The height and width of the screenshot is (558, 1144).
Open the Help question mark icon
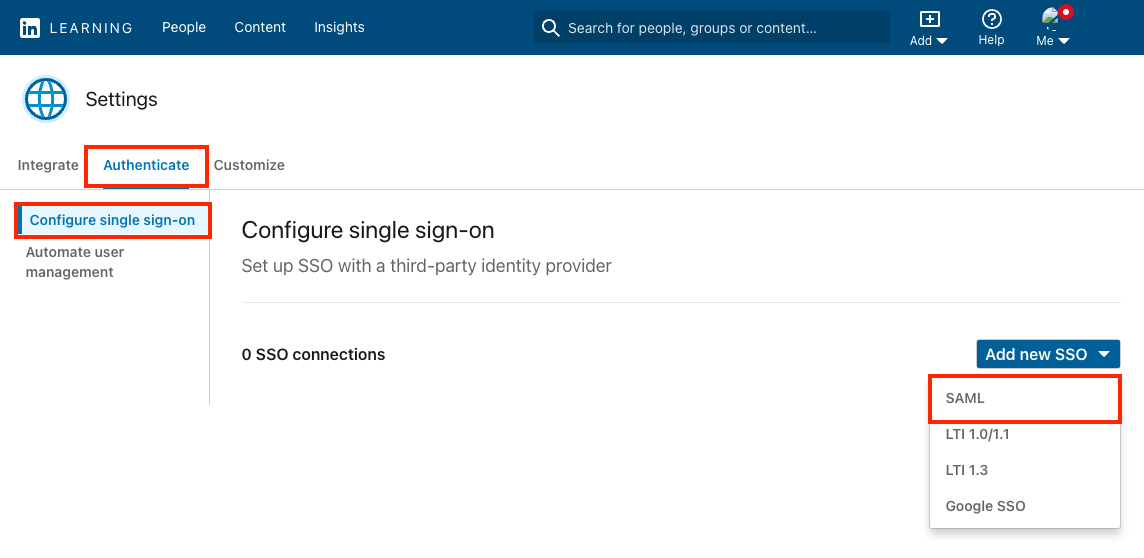(x=991, y=19)
